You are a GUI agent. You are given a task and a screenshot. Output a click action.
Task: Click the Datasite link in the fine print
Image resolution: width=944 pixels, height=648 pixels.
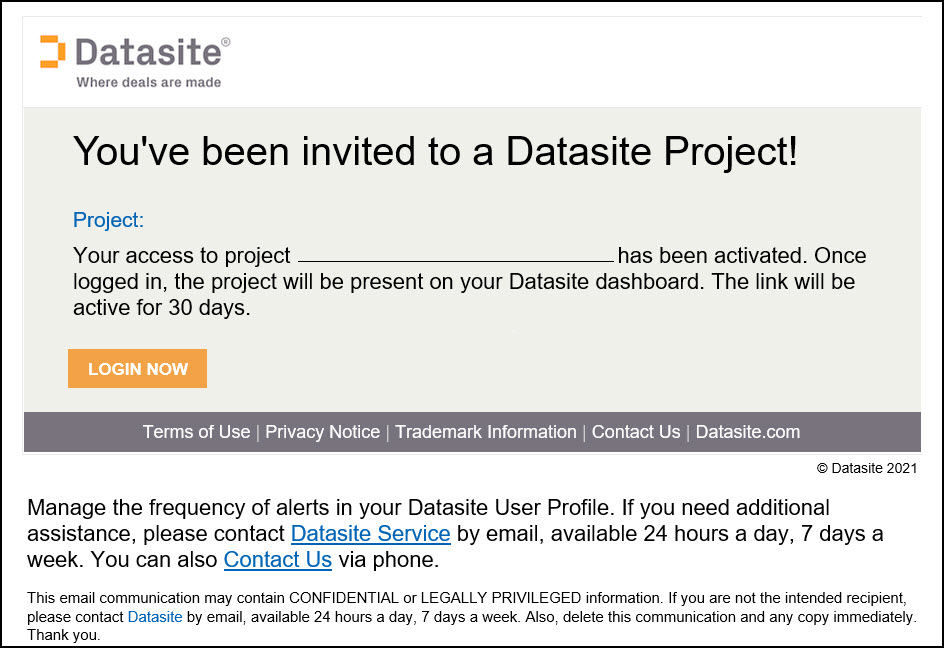[155, 617]
